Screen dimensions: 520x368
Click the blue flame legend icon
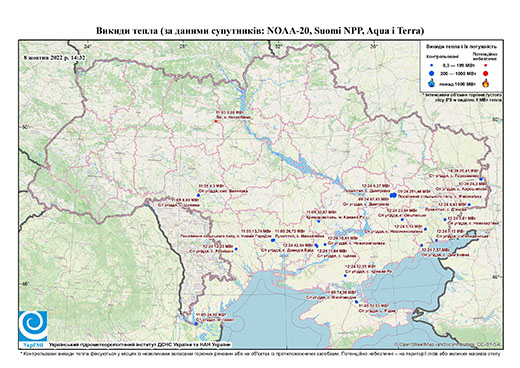(x=432, y=83)
